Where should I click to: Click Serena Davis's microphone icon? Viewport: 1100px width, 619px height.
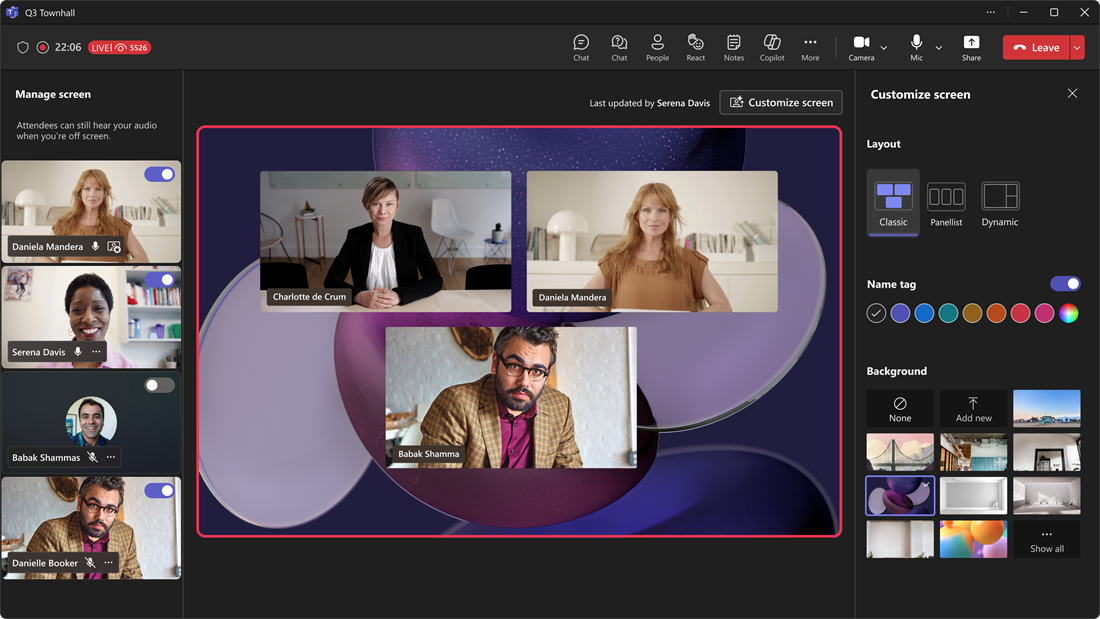[78, 352]
